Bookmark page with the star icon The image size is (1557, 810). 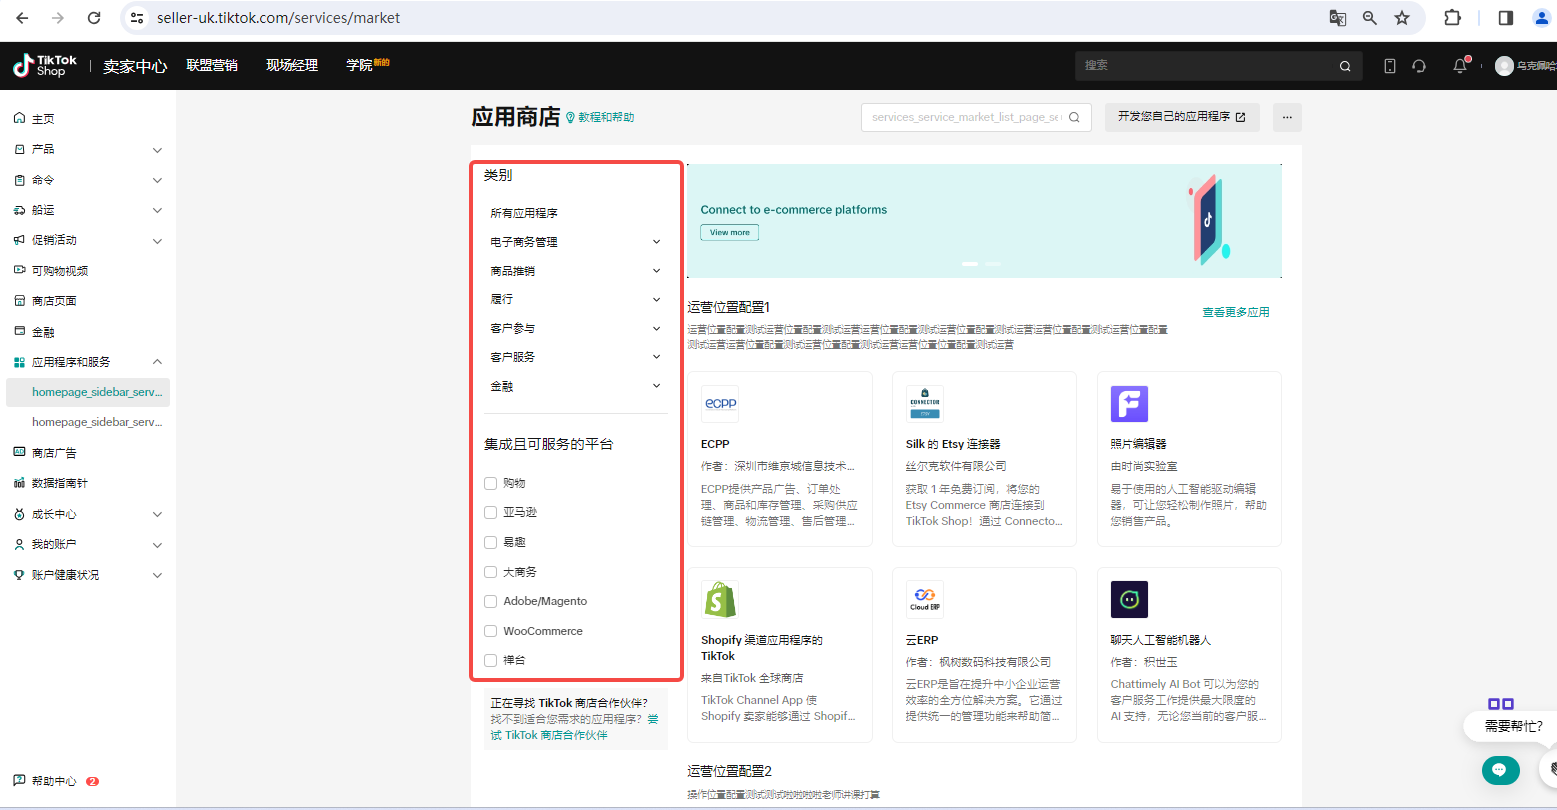click(x=1402, y=18)
